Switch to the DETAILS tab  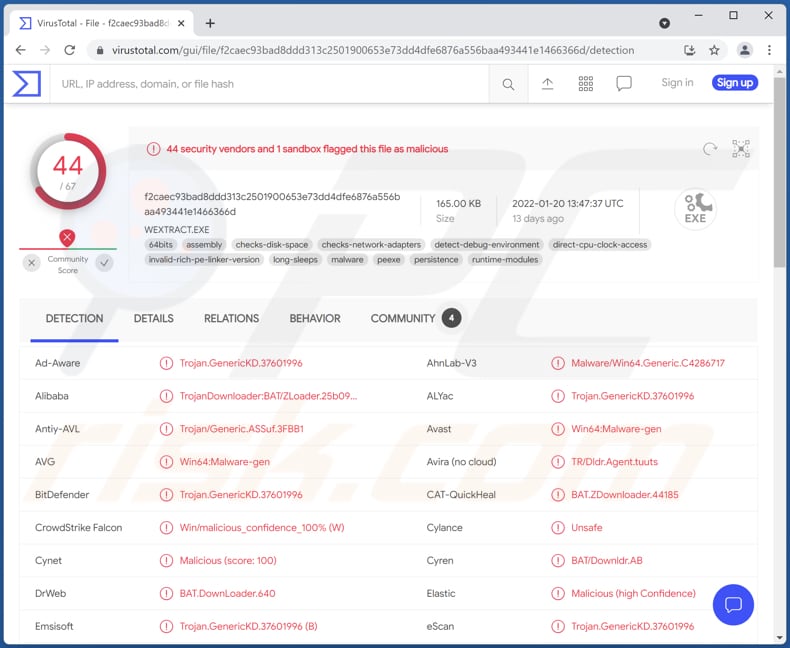154,318
